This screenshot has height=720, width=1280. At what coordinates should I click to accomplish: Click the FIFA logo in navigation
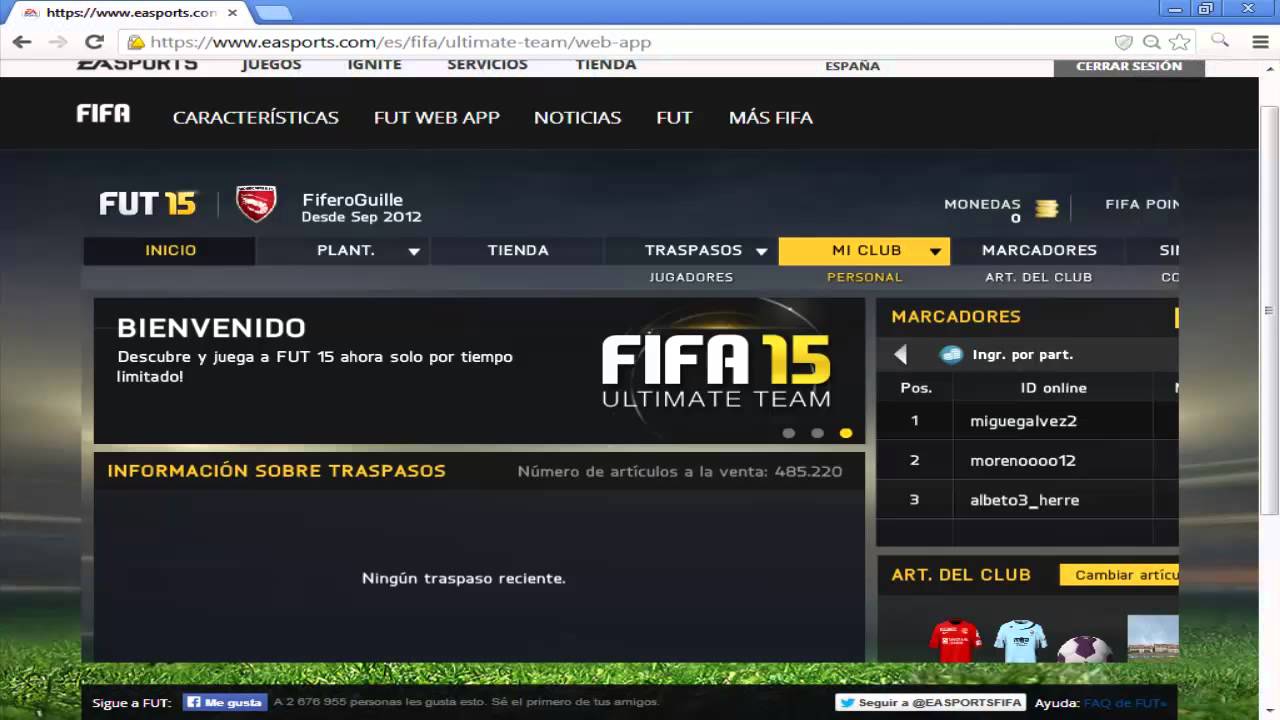click(103, 114)
